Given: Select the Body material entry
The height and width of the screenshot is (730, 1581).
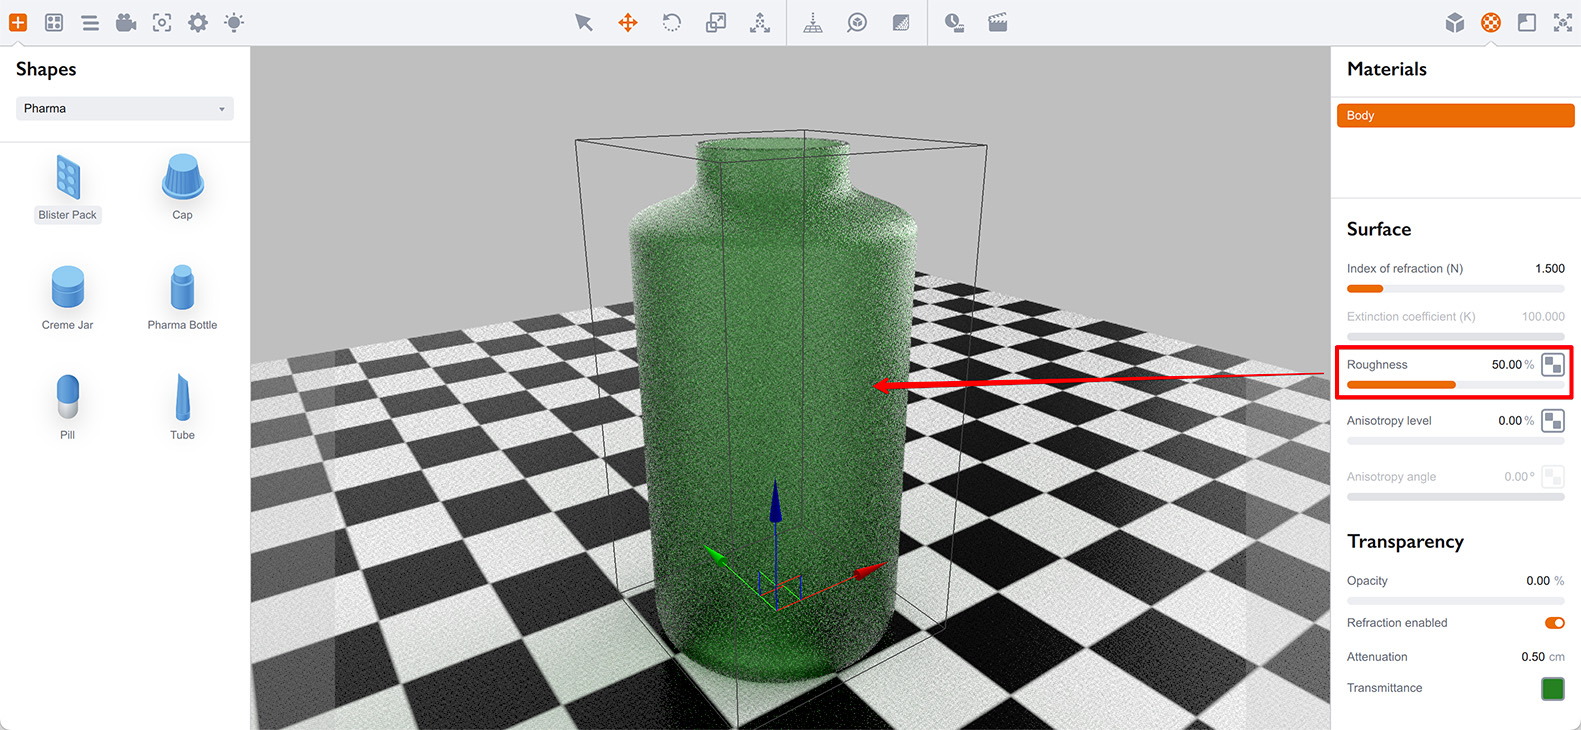Looking at the screenshot, I should click(x=1455, y=115).
